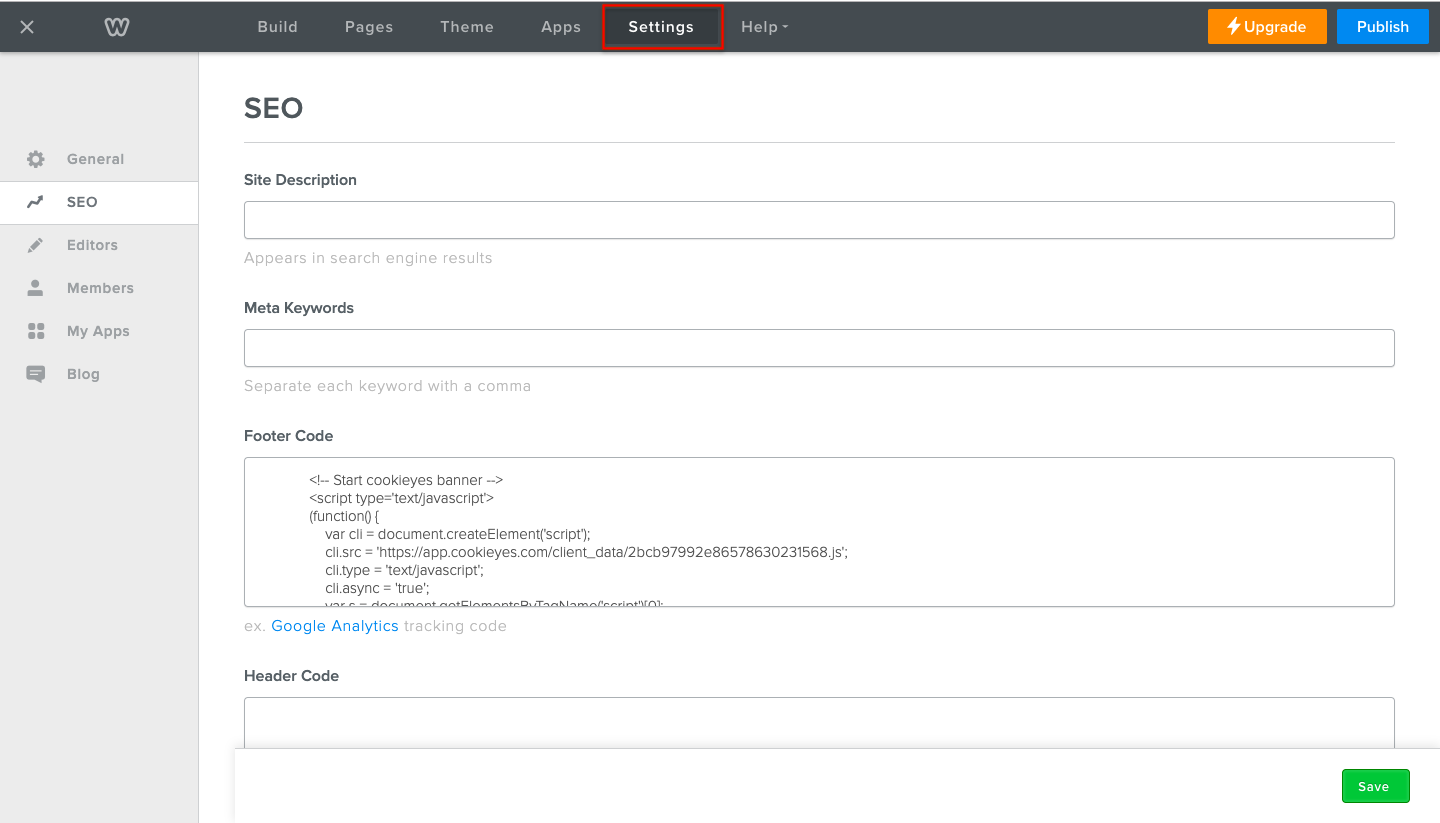Click into the Site Description field
The image size is (1440, 823).
coord(819,220)
